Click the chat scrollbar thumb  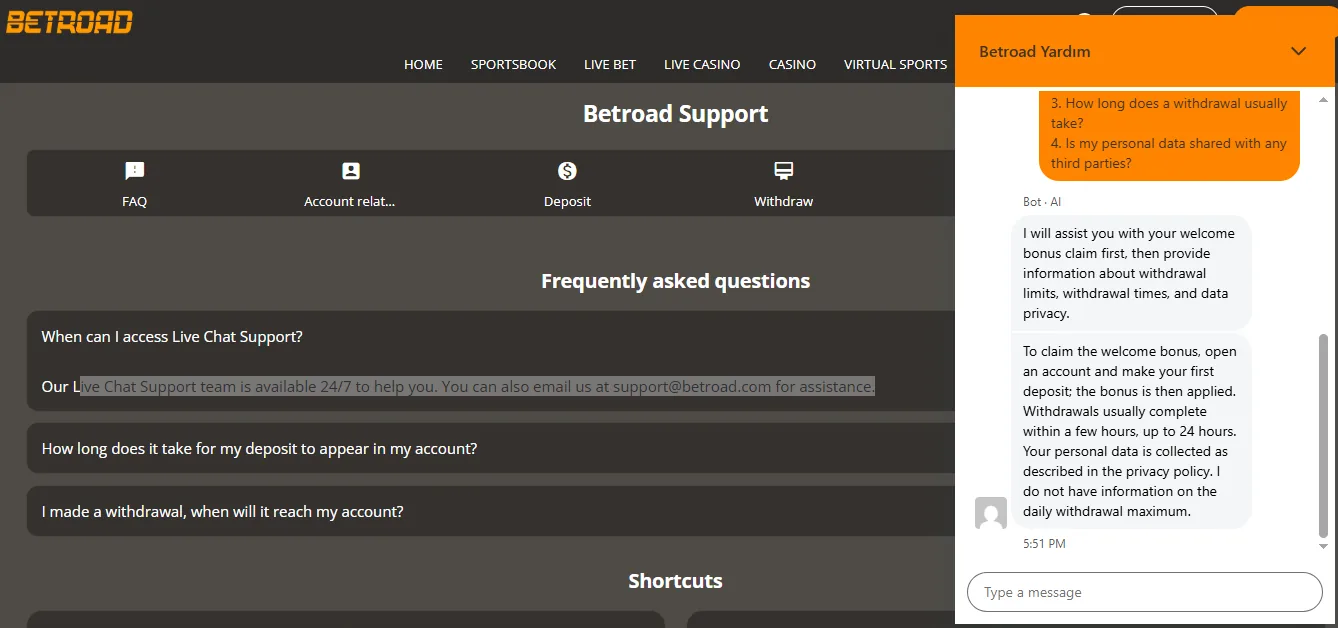1324,436
